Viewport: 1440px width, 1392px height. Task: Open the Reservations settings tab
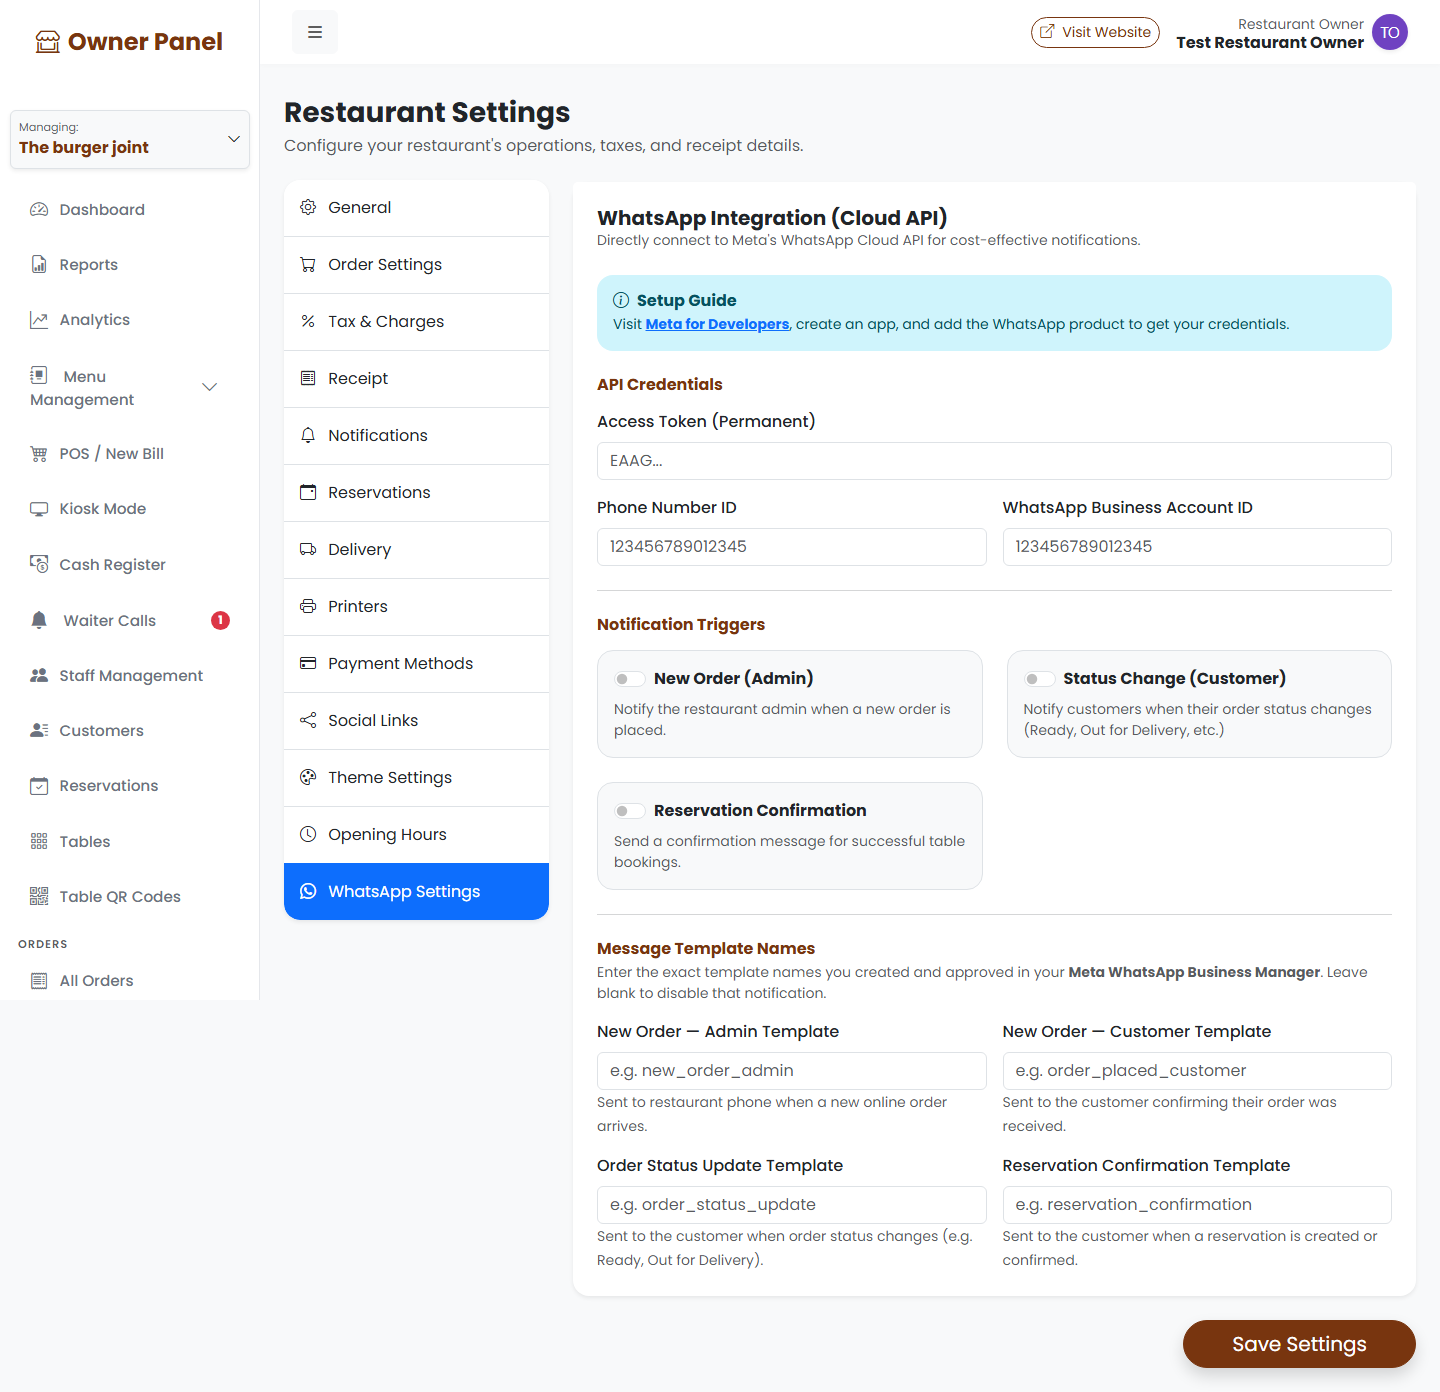pyautogui.click(x=416, y=493)
